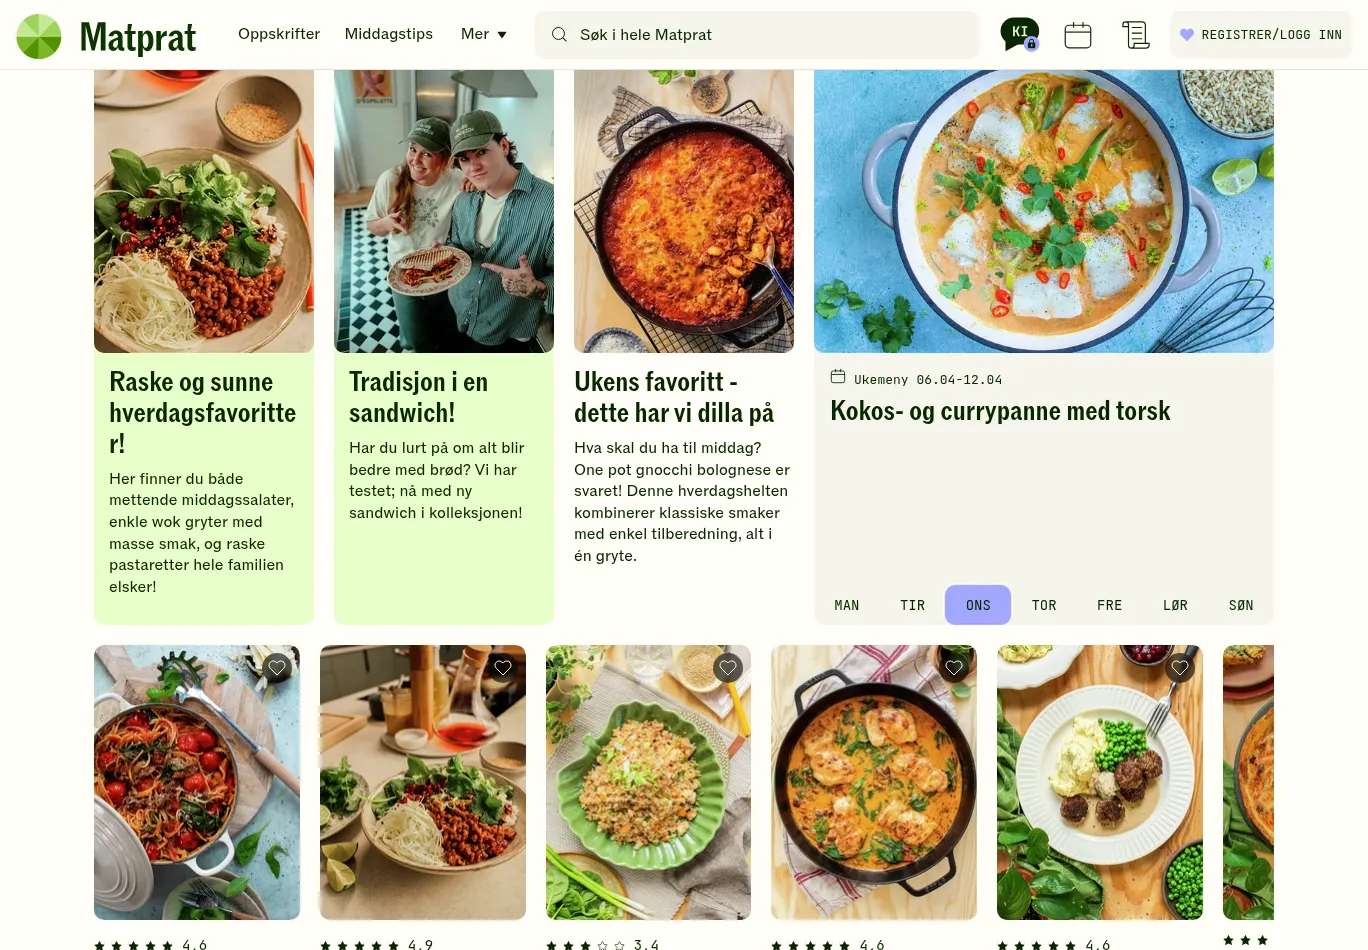1368x950 pixels.
Task: Switch weekly menu to MAN
Action: coord(847,605)
